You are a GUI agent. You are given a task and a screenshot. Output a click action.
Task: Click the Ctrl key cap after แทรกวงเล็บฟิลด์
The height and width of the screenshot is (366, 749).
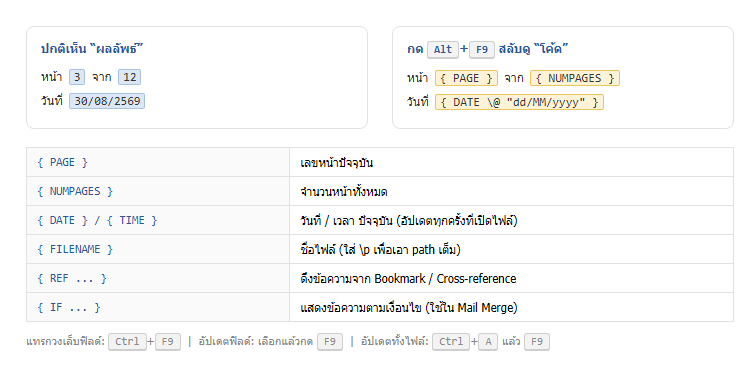pyautogui.click(x=127, y=342)
